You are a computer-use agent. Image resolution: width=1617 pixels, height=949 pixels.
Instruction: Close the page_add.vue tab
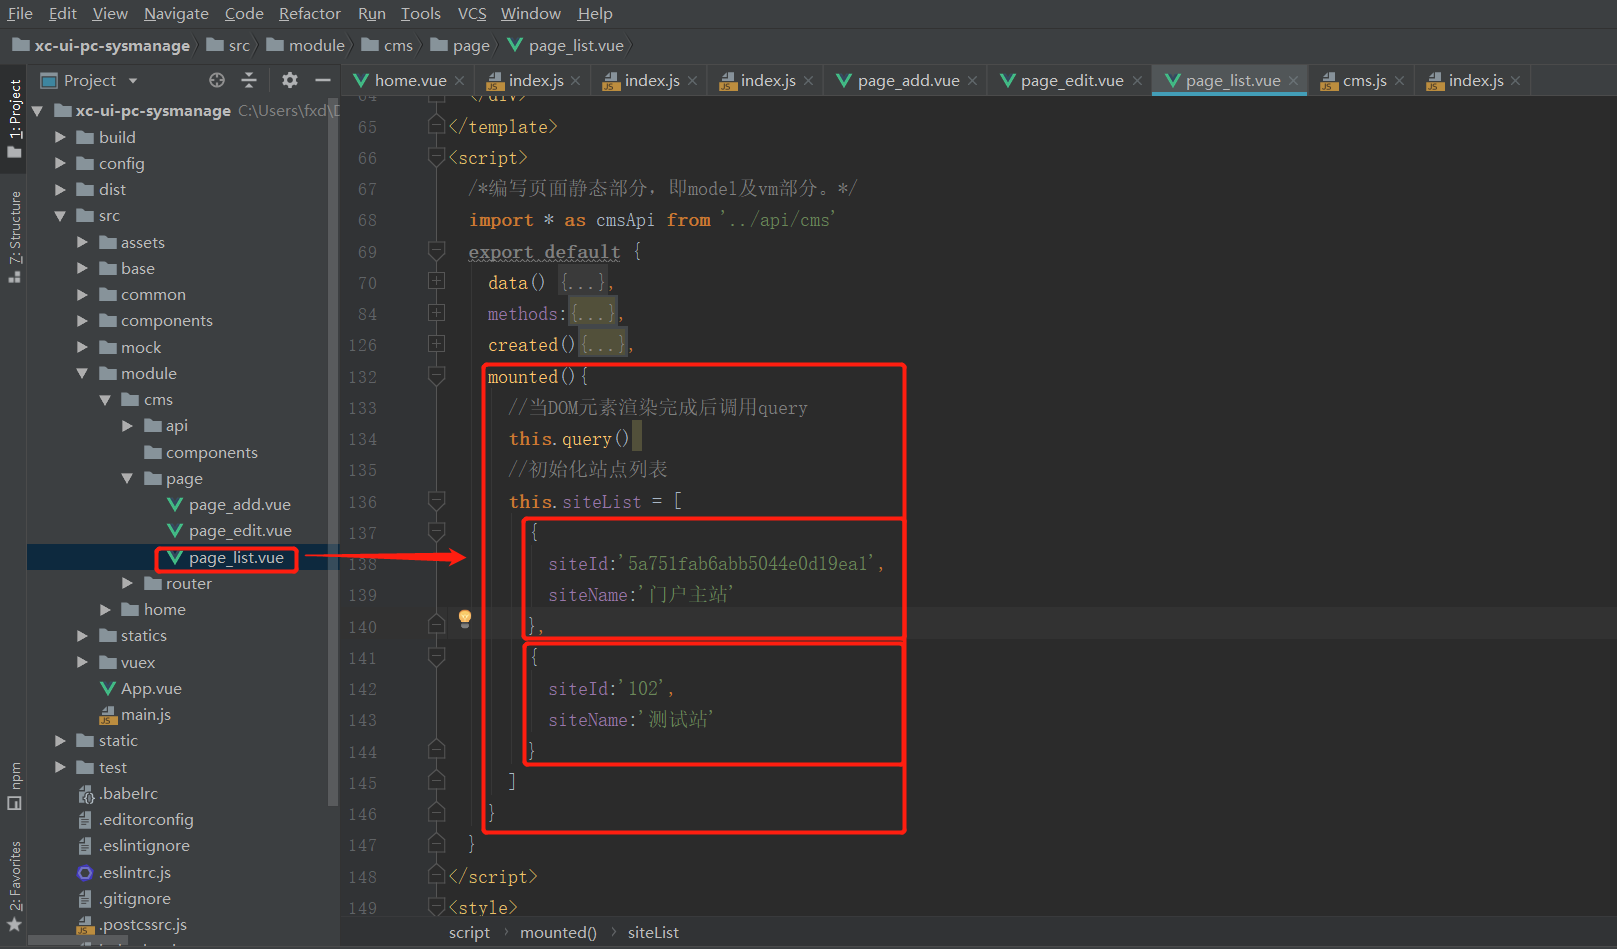[x=972, y=81]
